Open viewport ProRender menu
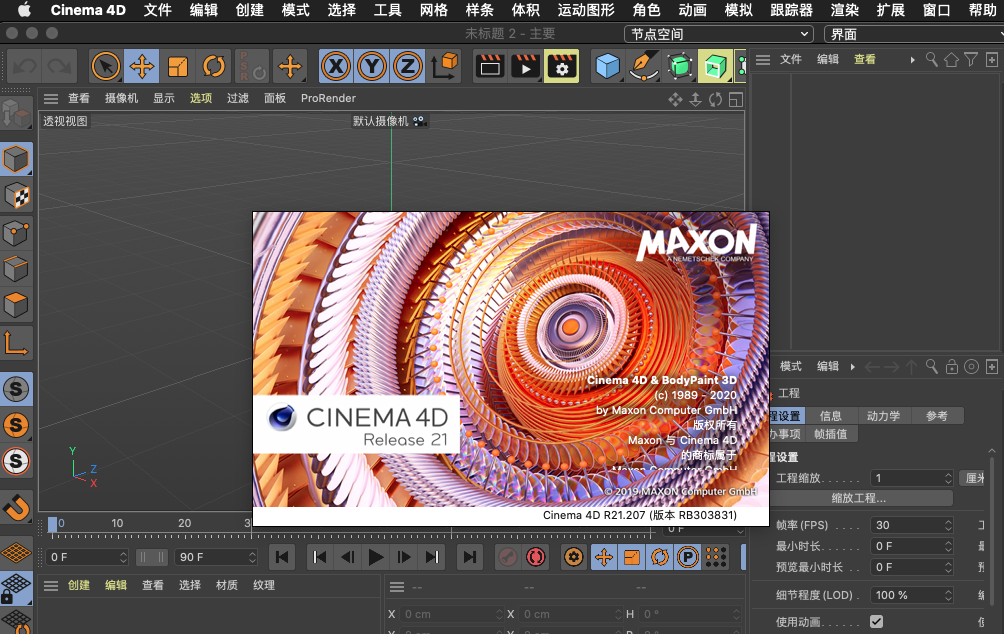The width and height of the screenshot is (1004, 634). (328, 98)
